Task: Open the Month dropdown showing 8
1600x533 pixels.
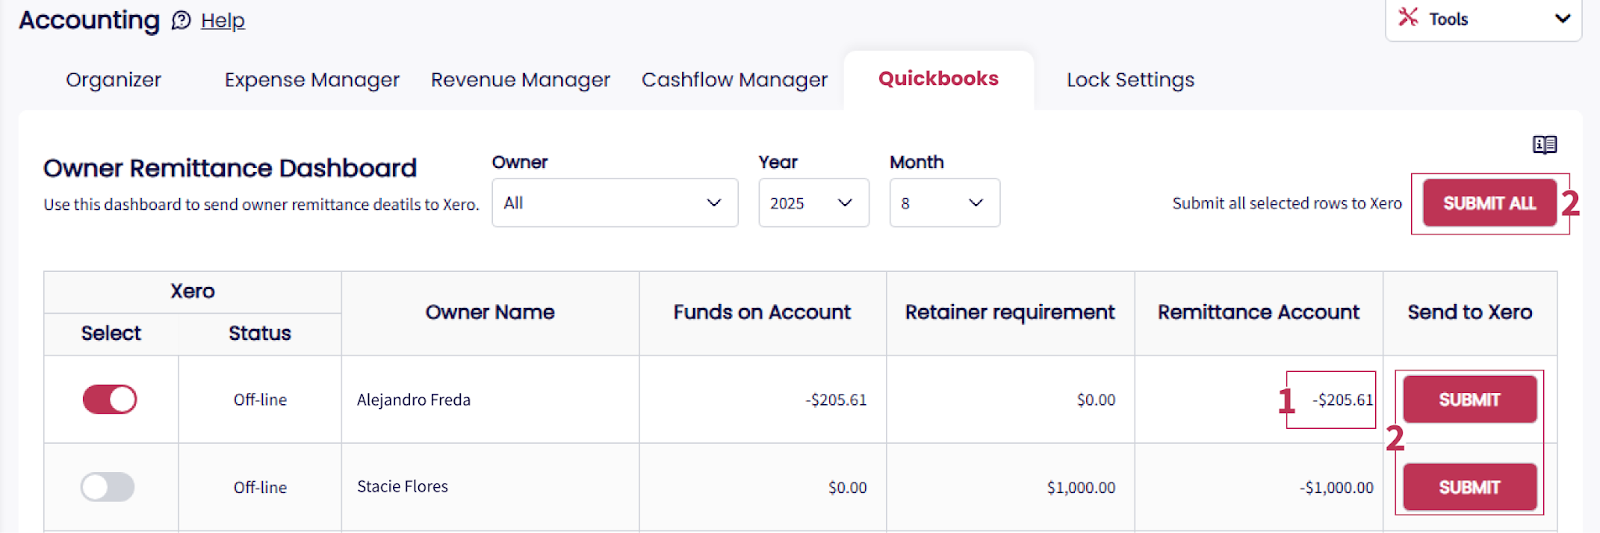Action: point(944,203)
